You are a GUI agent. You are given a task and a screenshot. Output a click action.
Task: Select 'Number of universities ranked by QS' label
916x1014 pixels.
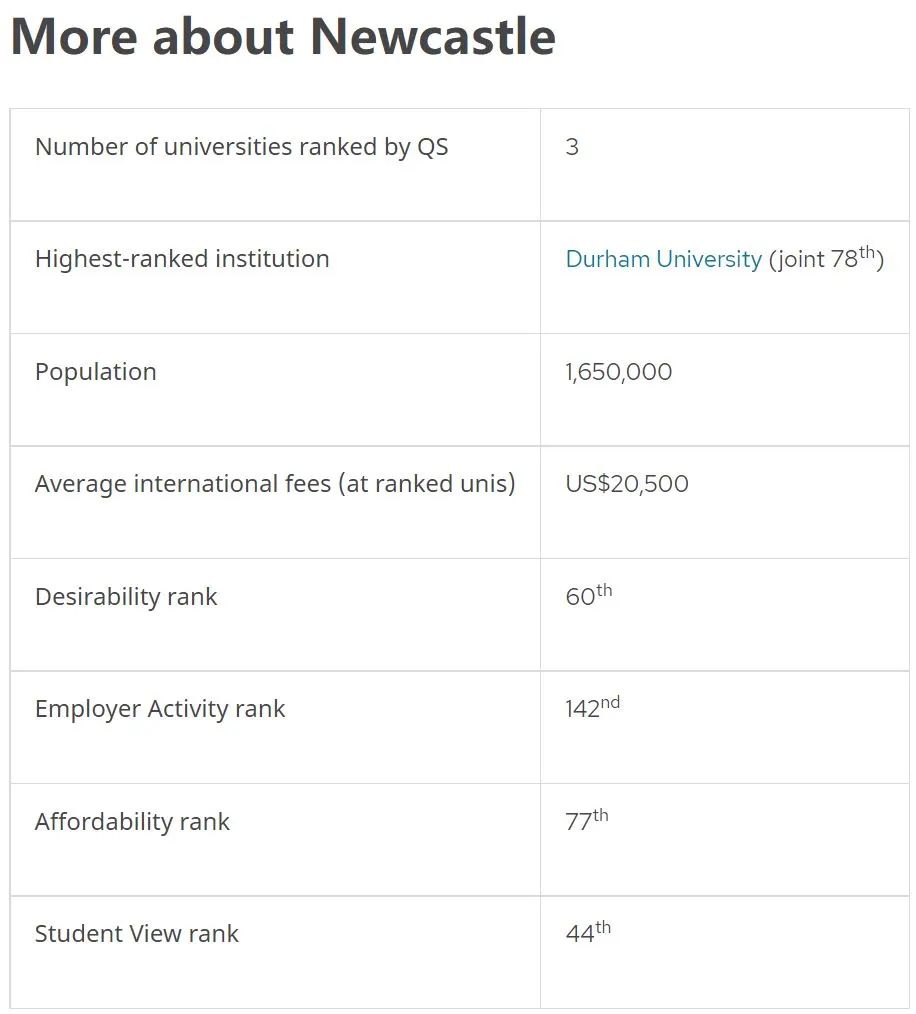tap(241, 147)
